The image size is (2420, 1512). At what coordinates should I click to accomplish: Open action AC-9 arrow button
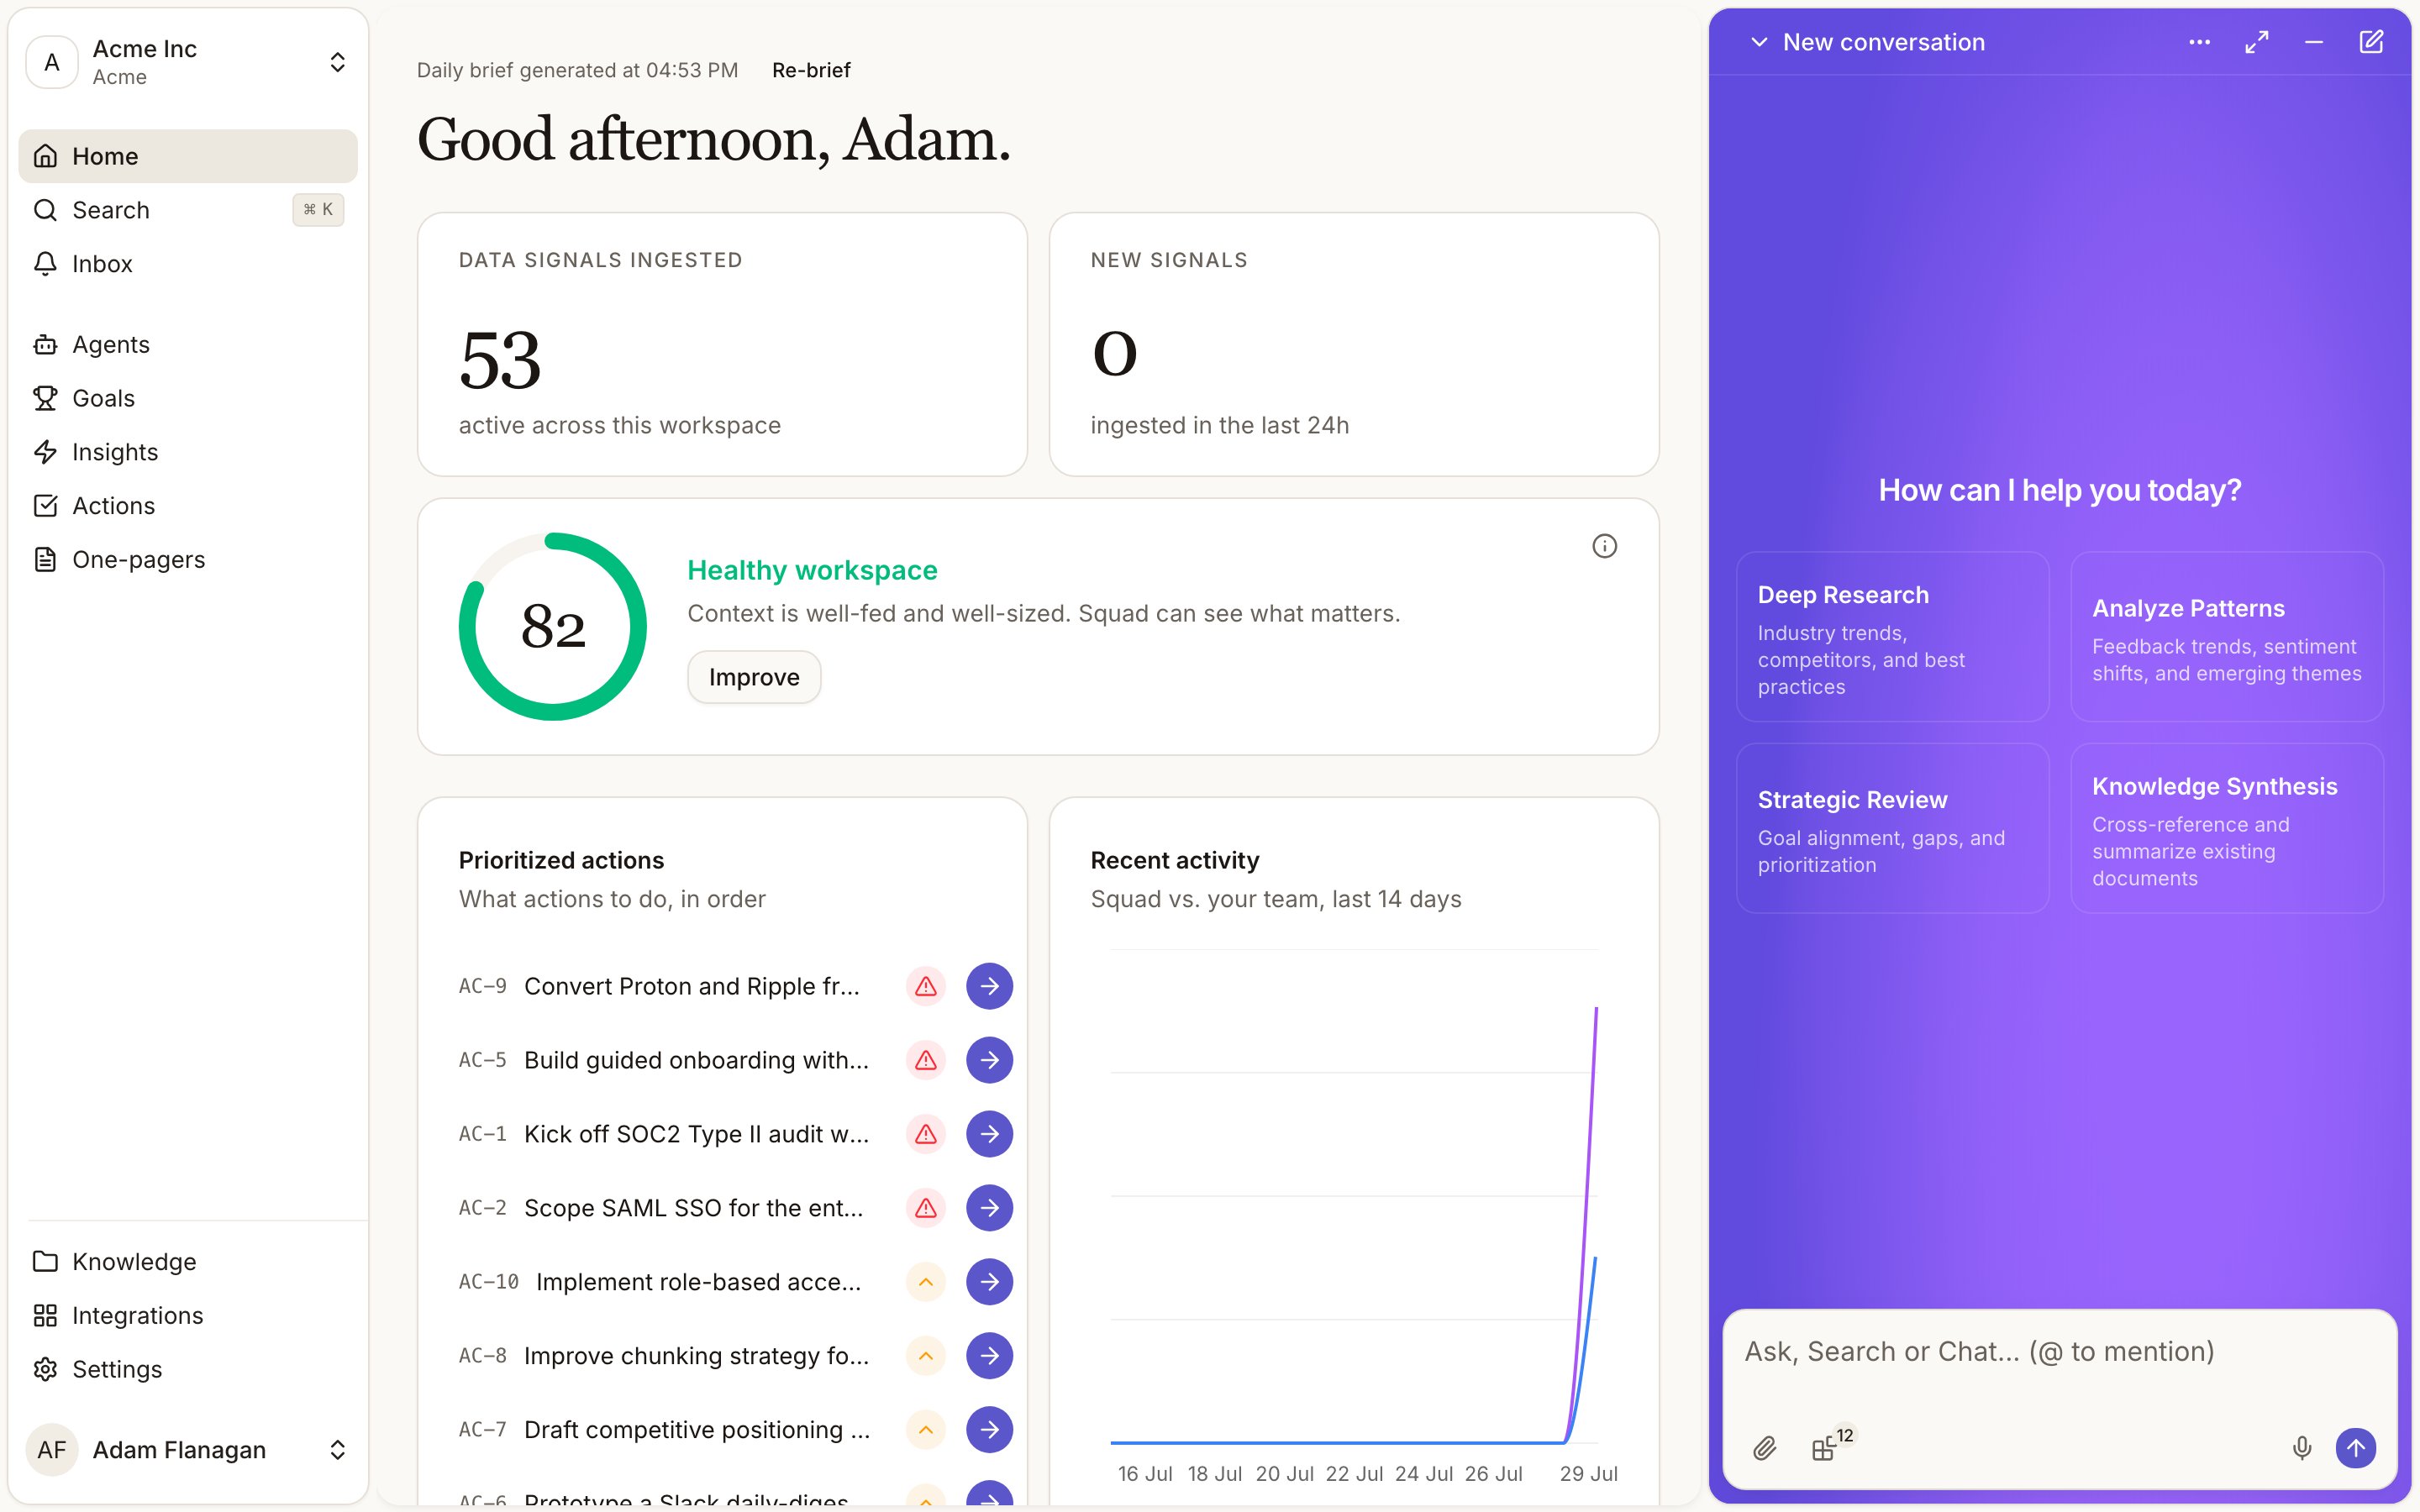989,986
